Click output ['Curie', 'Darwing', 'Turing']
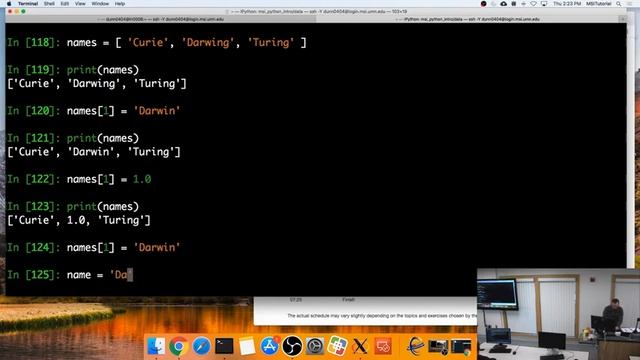This screenshot has width=640, height=360. (x=97, y=84)
